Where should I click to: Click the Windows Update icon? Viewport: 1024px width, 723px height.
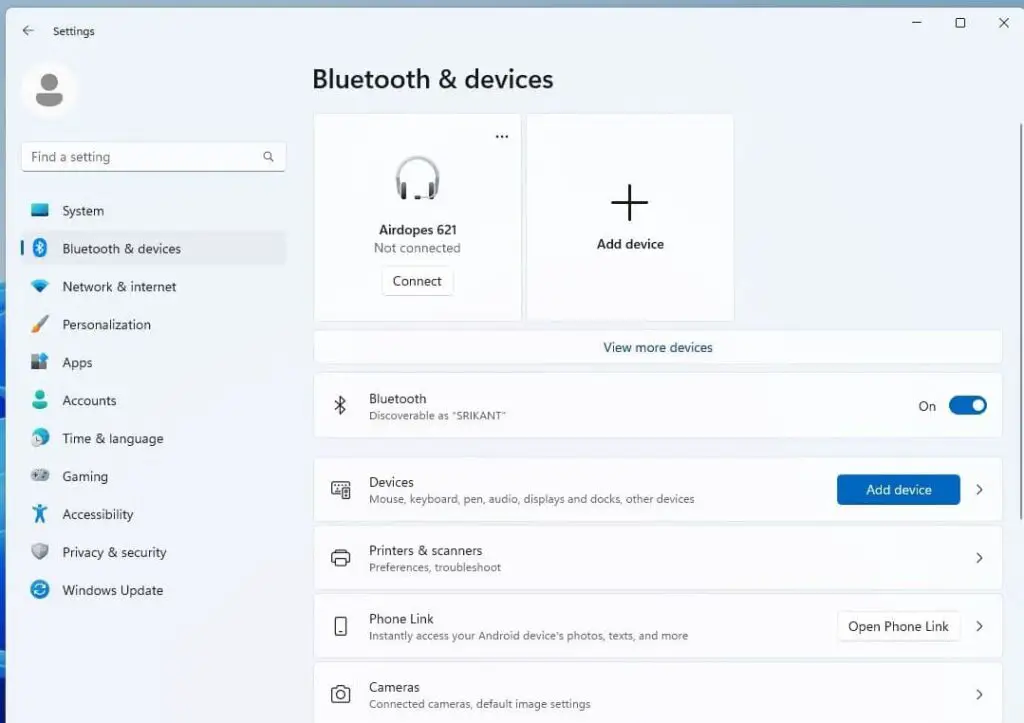[39, 590]
